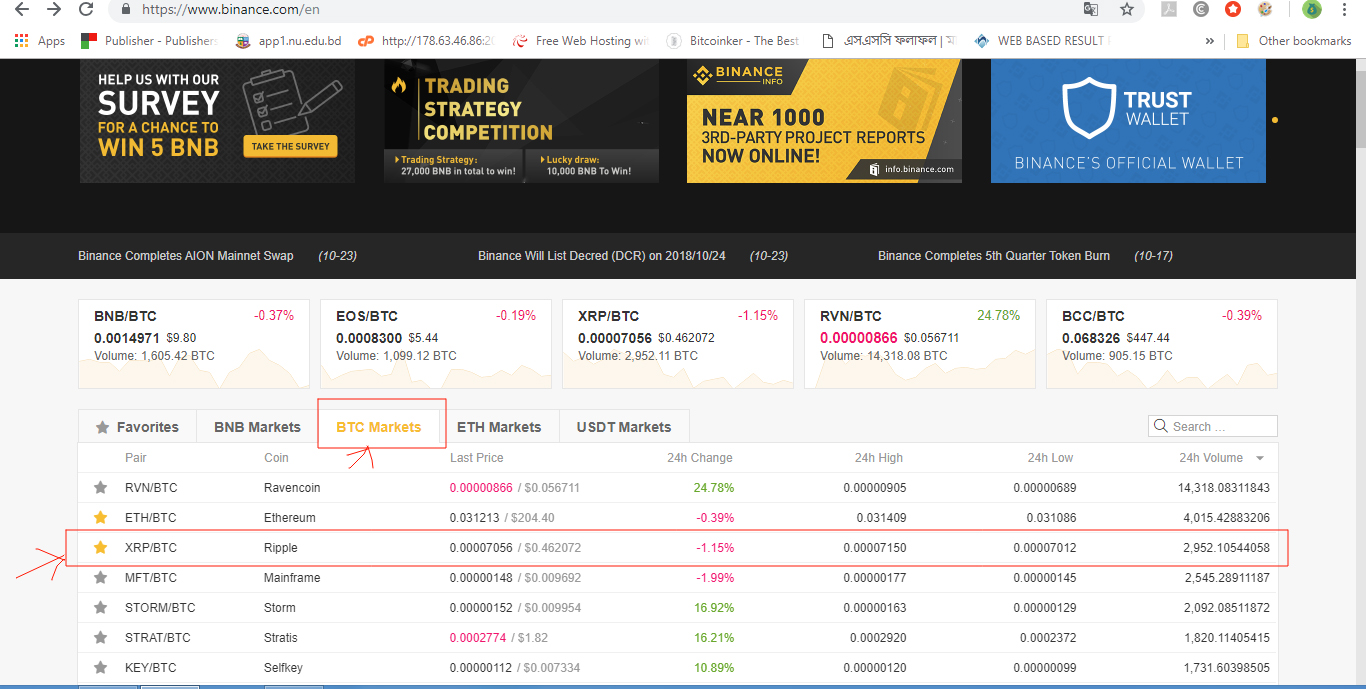The width and height of the screenshot is (1366, 689).
Task: Open the Publisher bookmark
Action: pos(149,41)
